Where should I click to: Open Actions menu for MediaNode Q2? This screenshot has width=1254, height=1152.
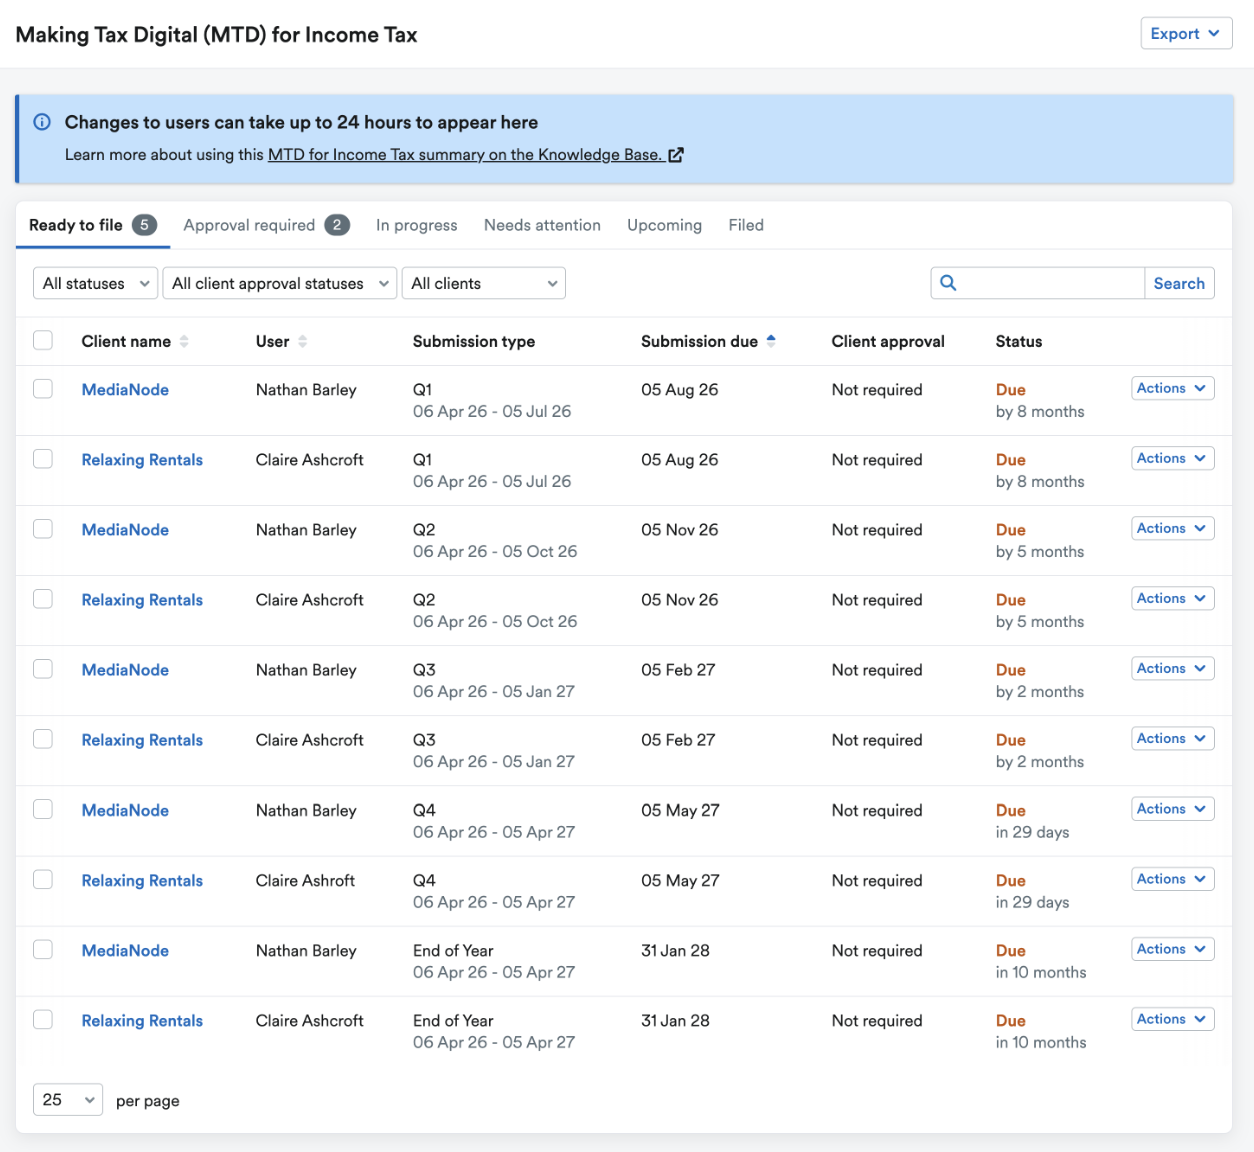pos(1173,528)
